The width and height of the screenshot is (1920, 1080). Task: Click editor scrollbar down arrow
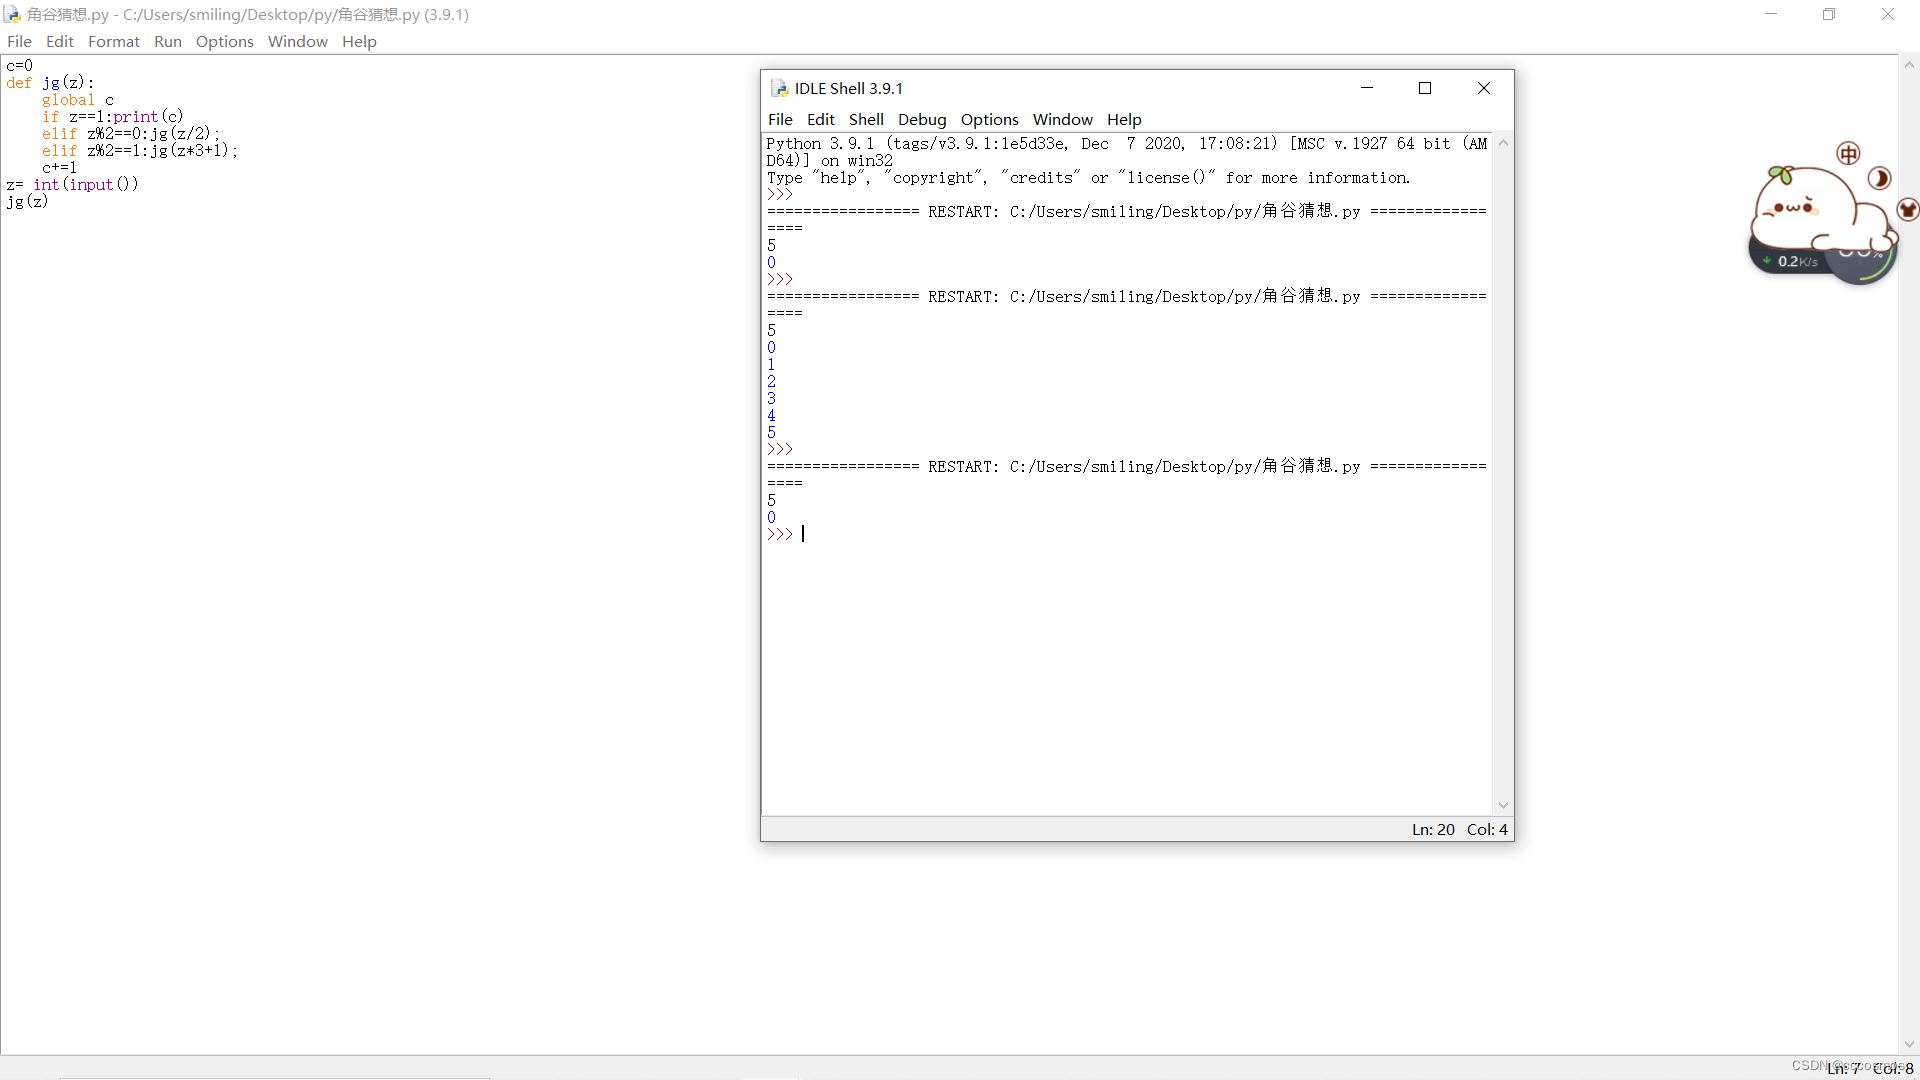(x=1909, y=1044)
